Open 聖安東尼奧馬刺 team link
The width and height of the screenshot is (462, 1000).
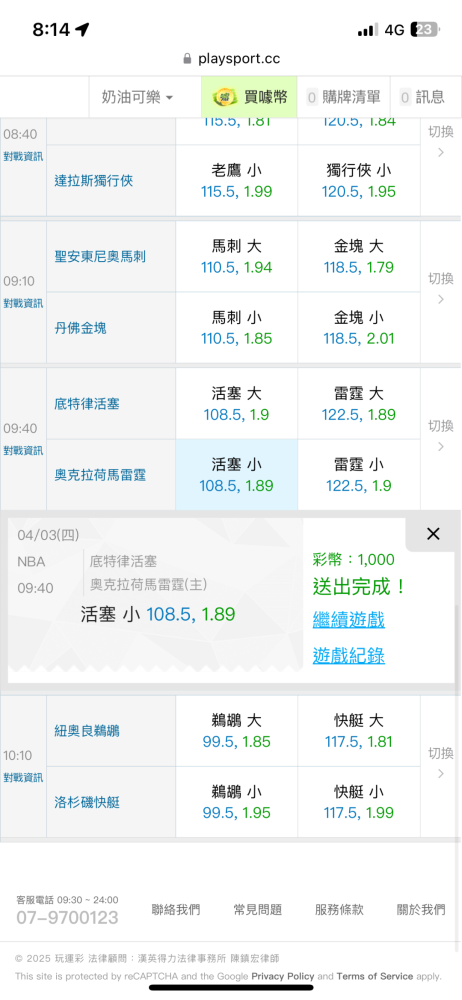point(100,256)
